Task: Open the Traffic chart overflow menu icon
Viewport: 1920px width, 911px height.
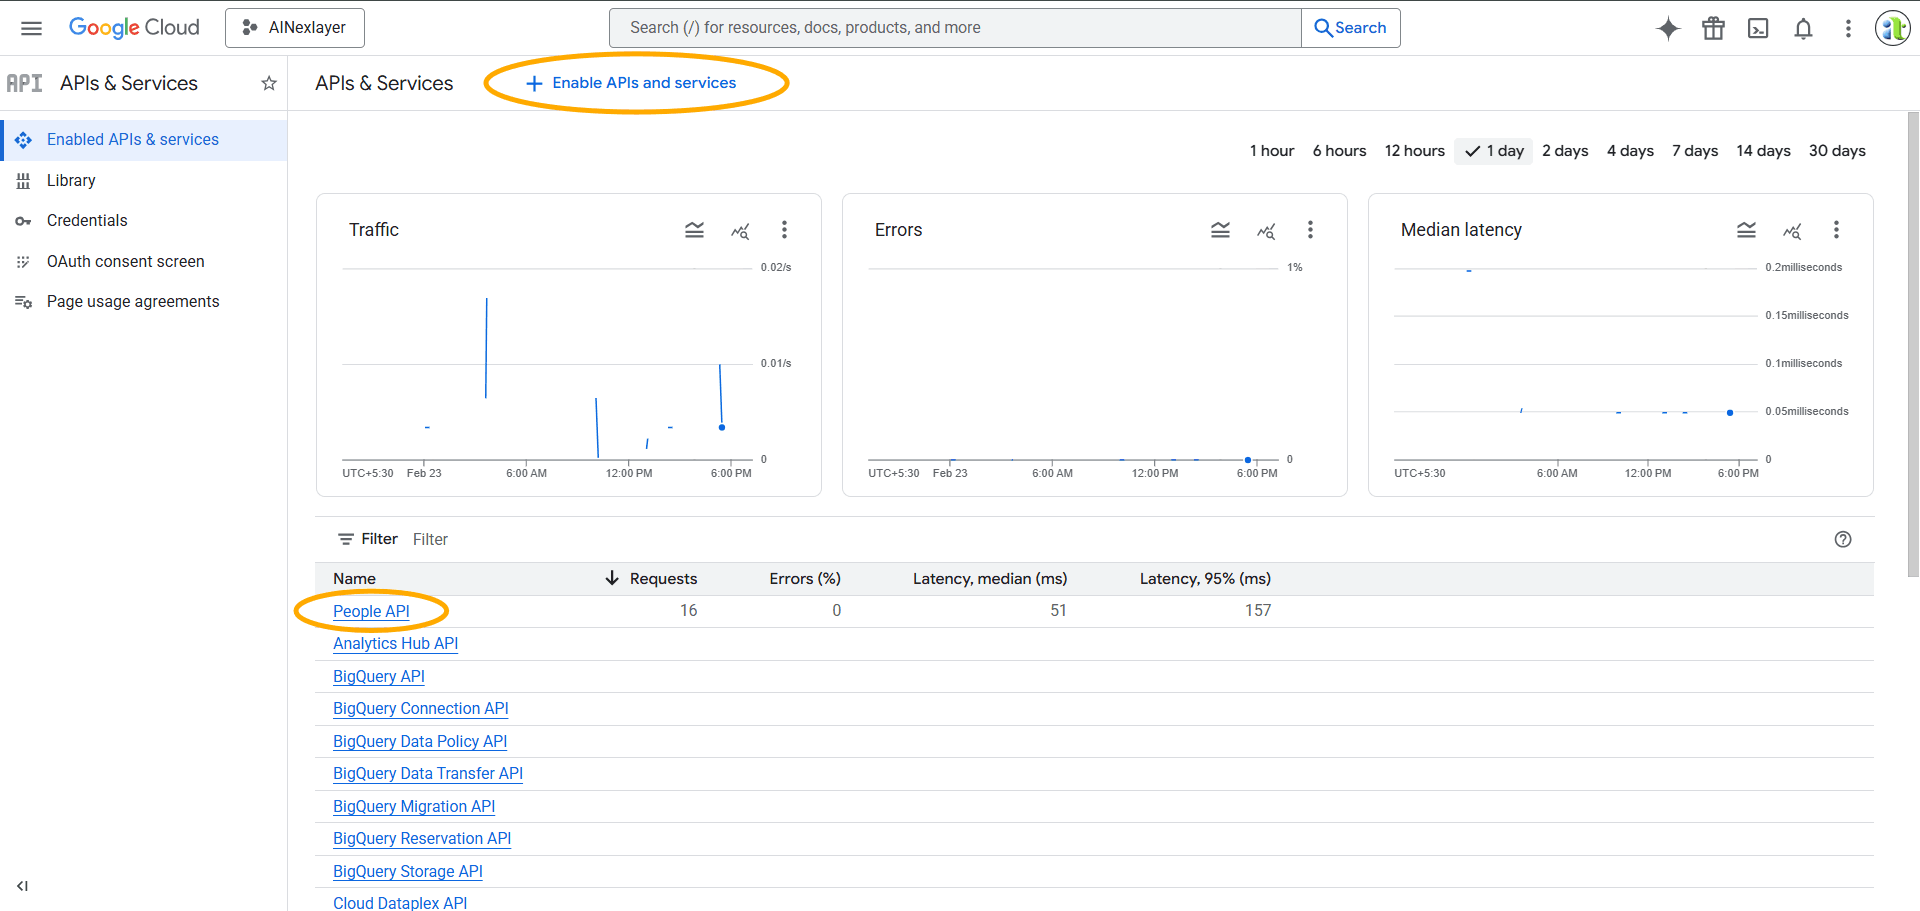Action: pos(785,229)
